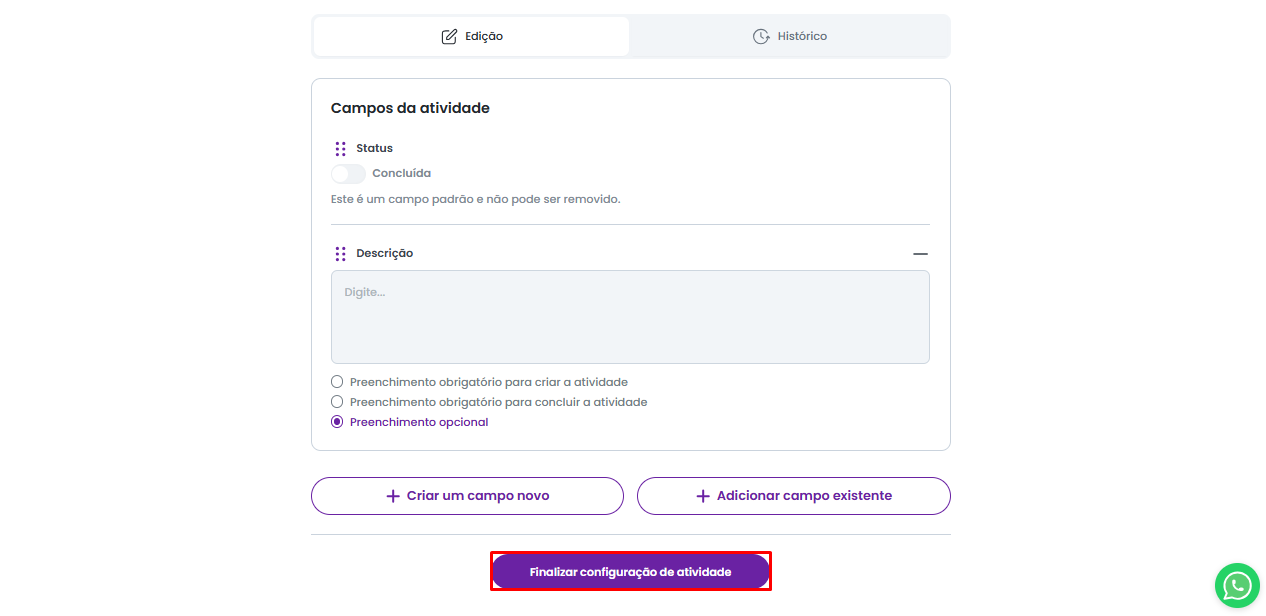
Task: Select obrigatório para concluir a atividade
Action: [x=337, y=402]
